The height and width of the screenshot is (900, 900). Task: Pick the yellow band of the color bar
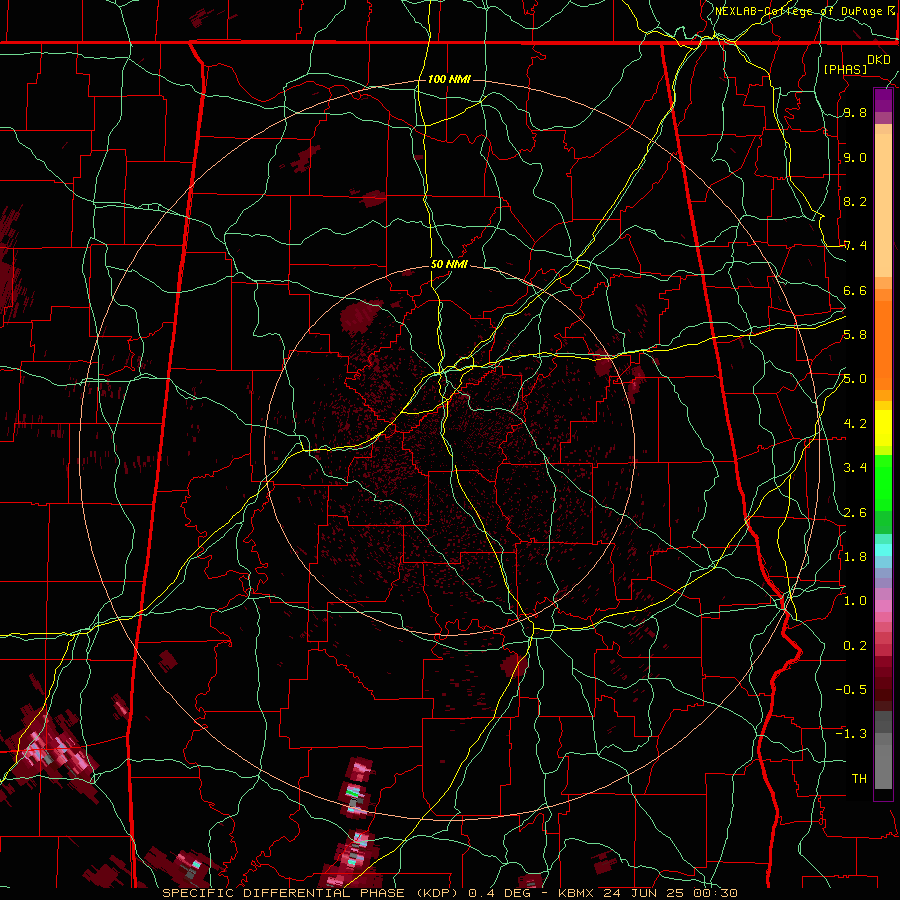[x=883, y=428]
